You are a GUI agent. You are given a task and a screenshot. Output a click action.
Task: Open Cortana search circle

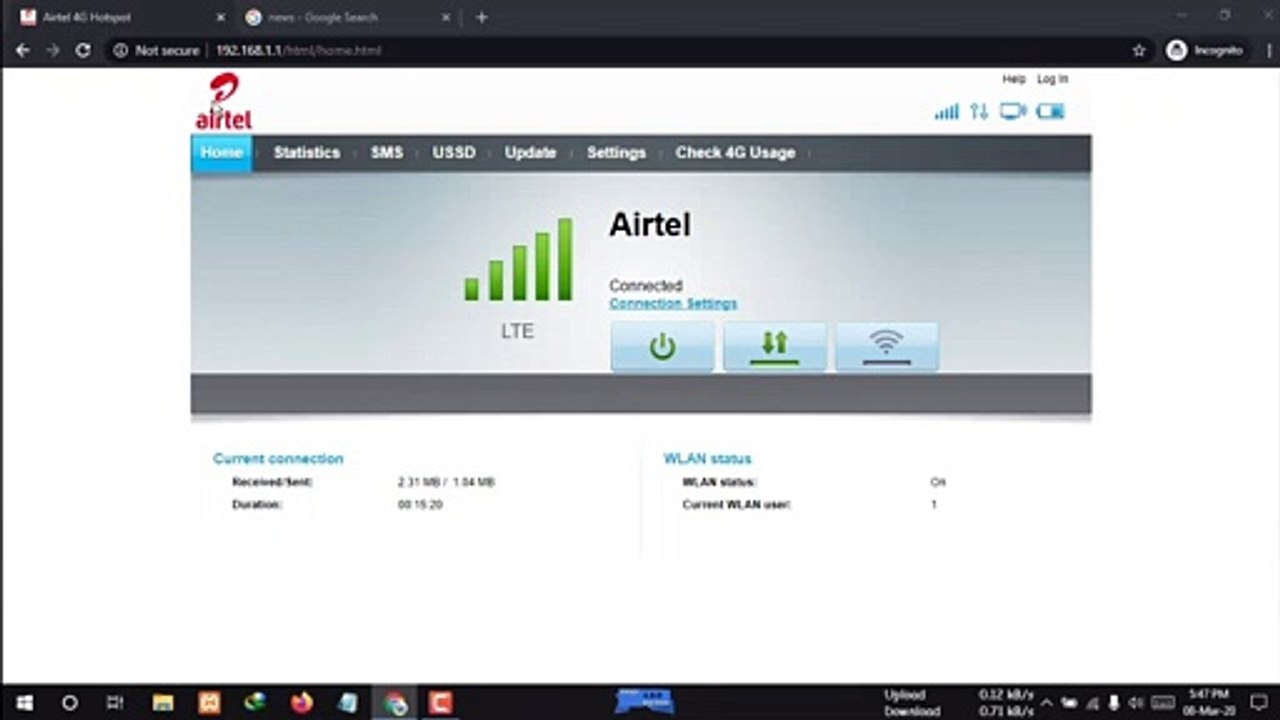(69, 703)
